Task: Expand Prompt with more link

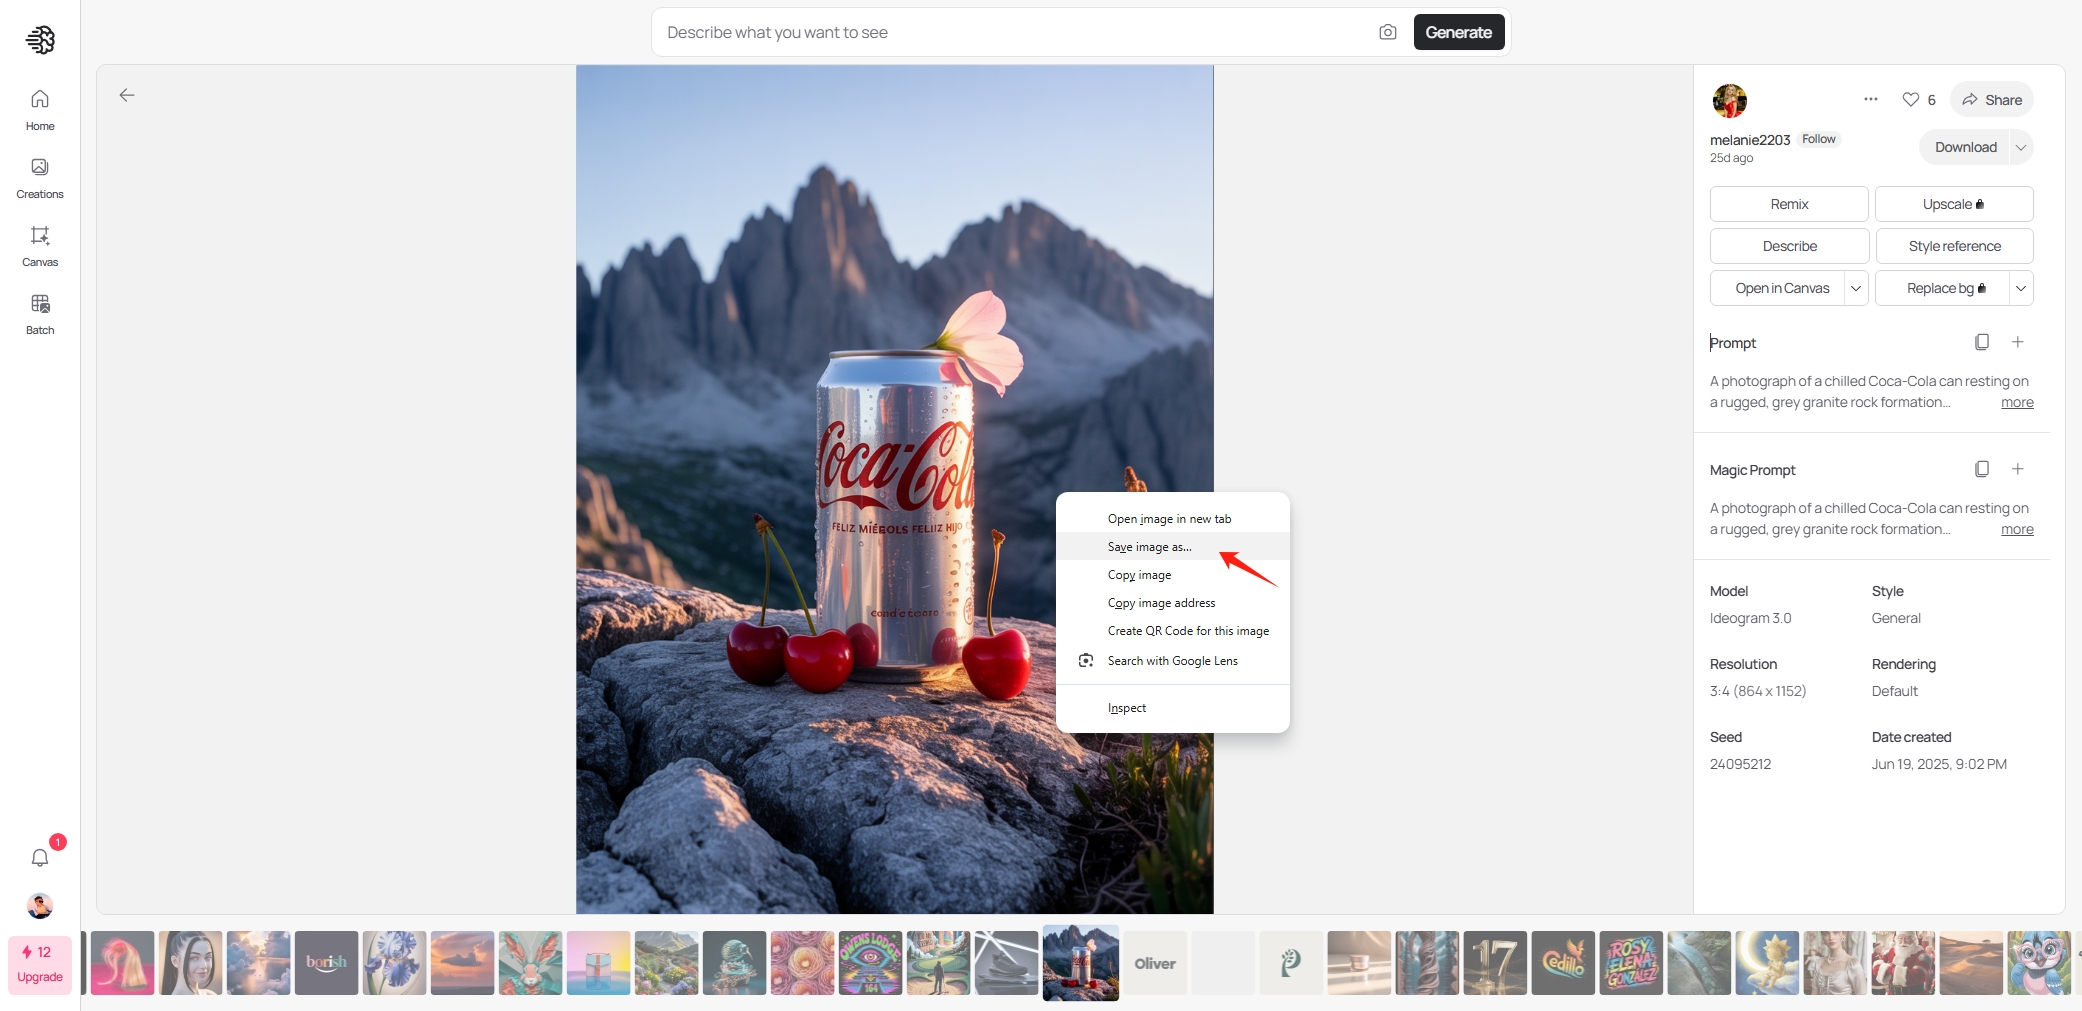Action: pyautogui.click(x=2017, y=402)
